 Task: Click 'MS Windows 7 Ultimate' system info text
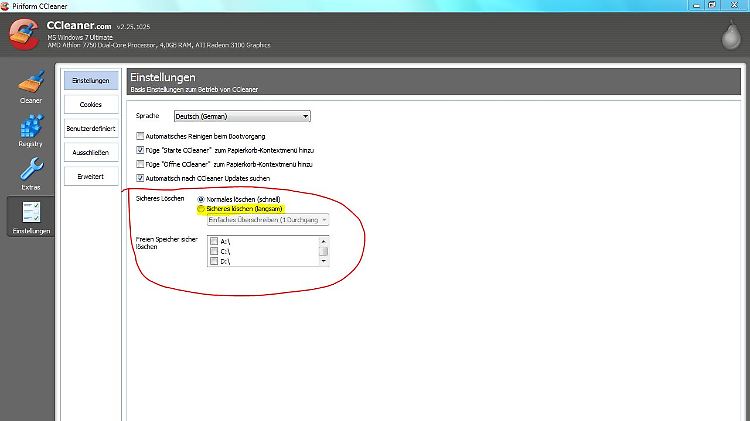pos(80,37)
